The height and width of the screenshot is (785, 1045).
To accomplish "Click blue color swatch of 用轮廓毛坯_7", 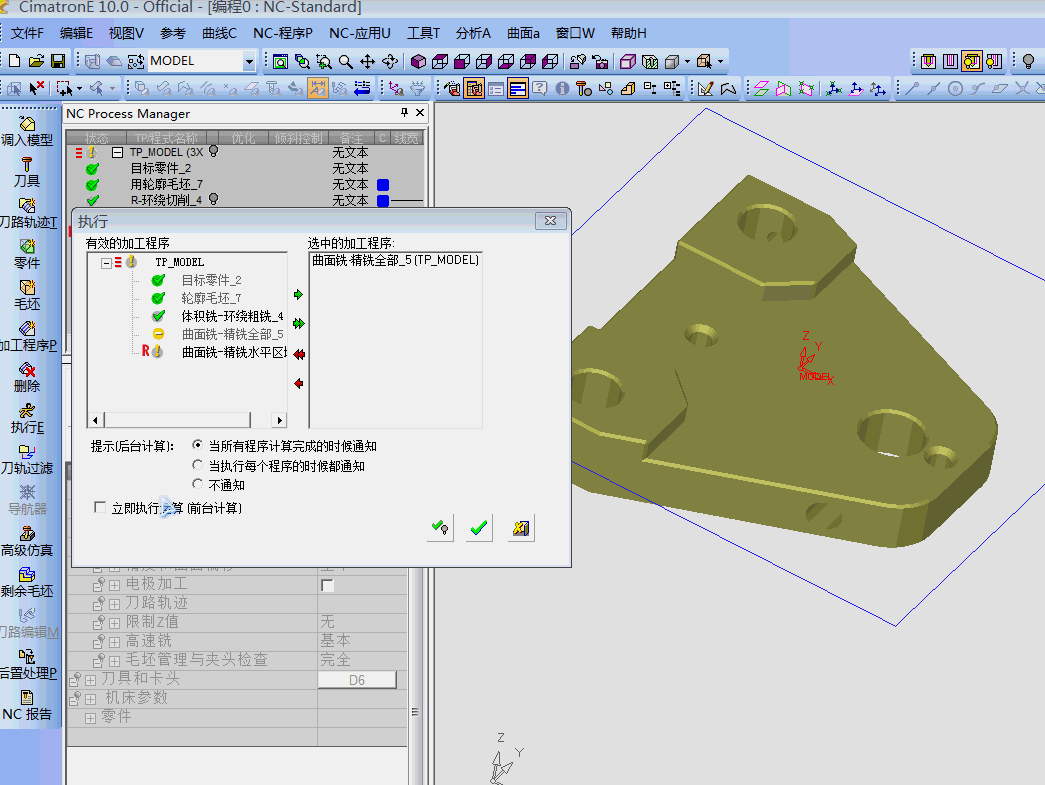I will point(383,185).
